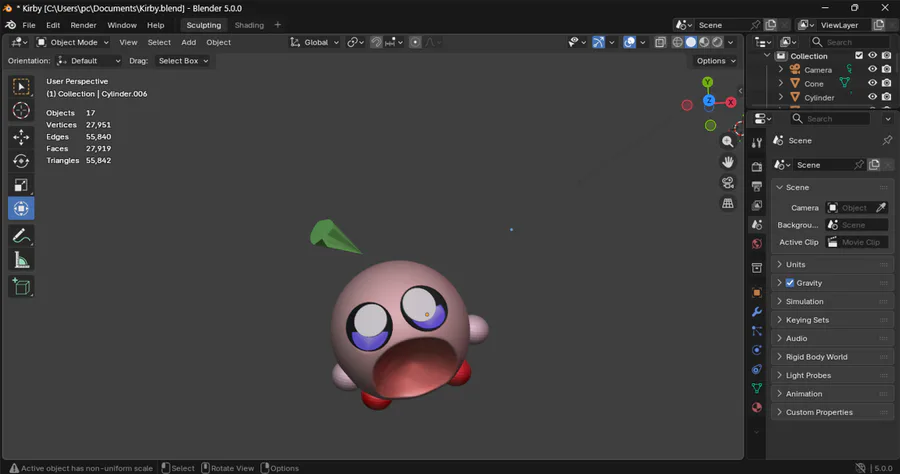The width and height of the screenshot is (900, 474).
Task: Switch to wireframe viewport shading
Action: pyautogui.click(x=677, y=42)
